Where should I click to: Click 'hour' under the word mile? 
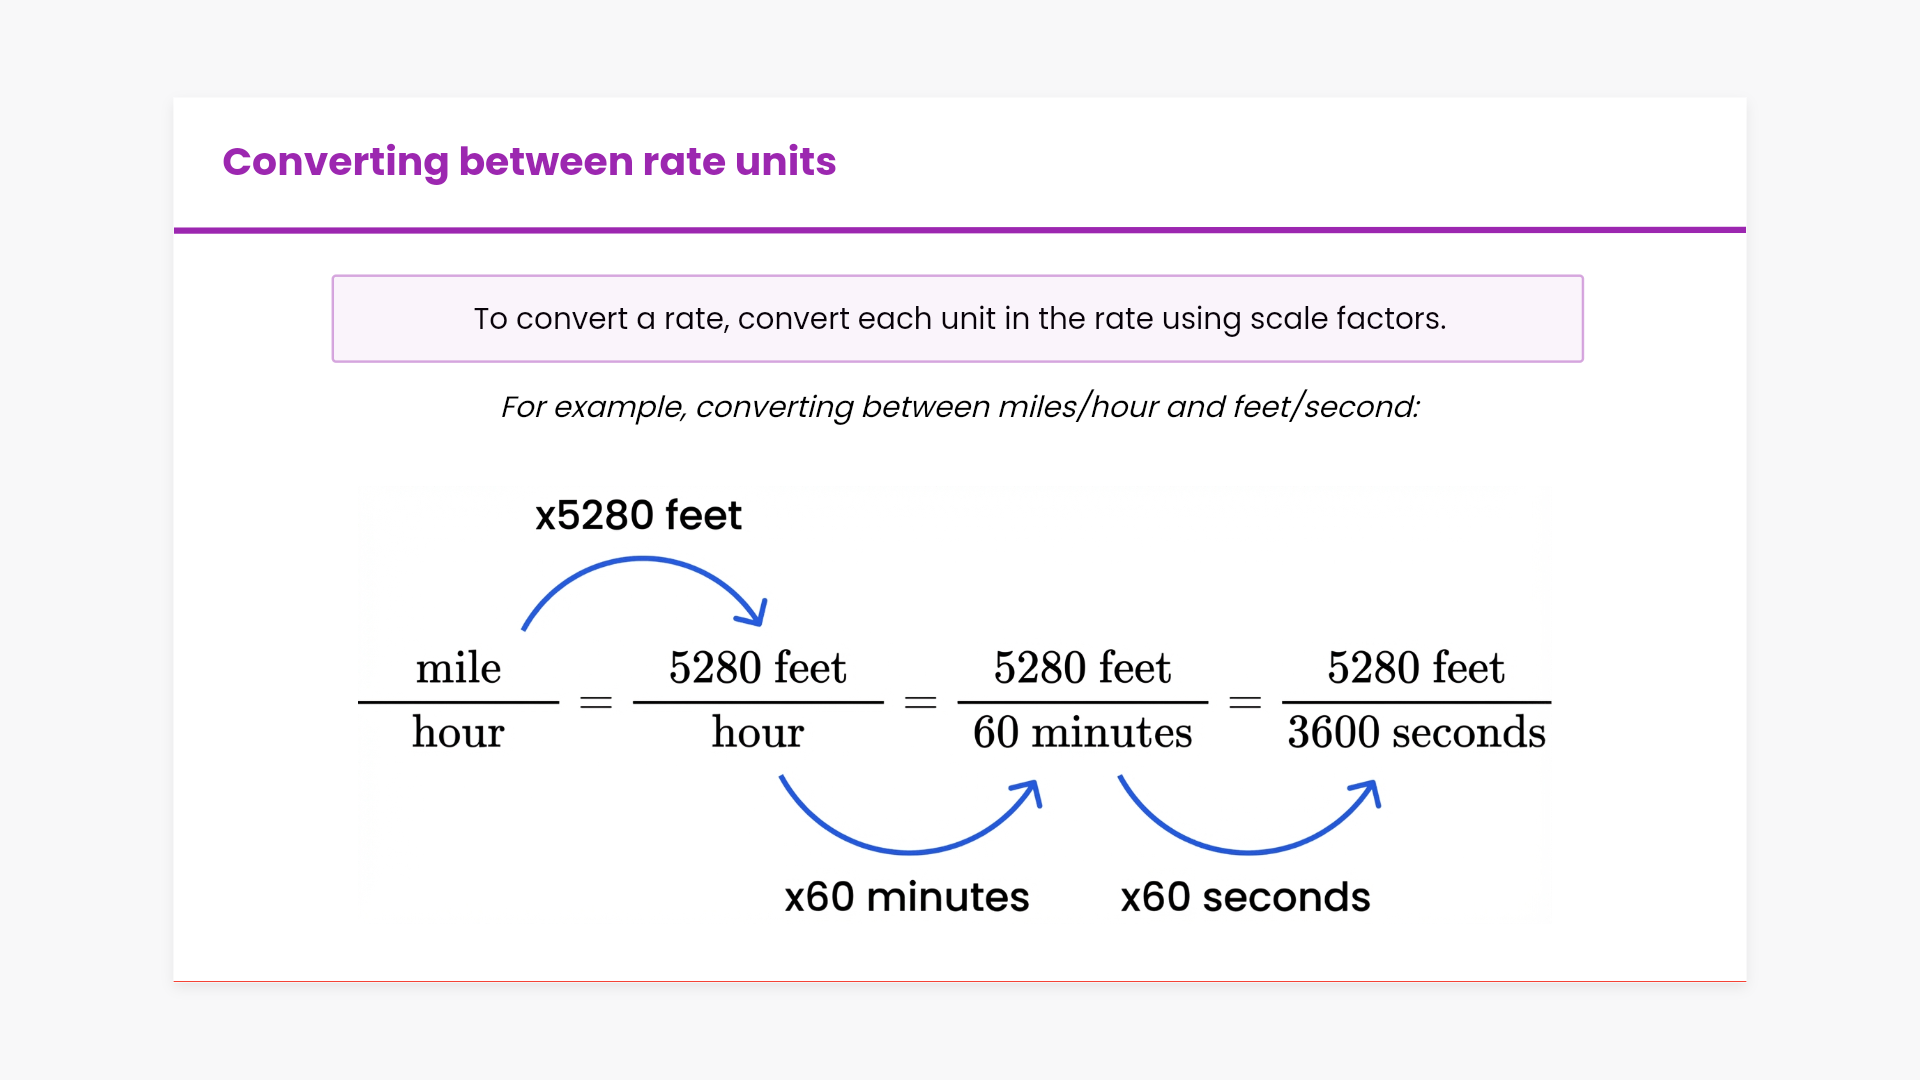(458, 733)
